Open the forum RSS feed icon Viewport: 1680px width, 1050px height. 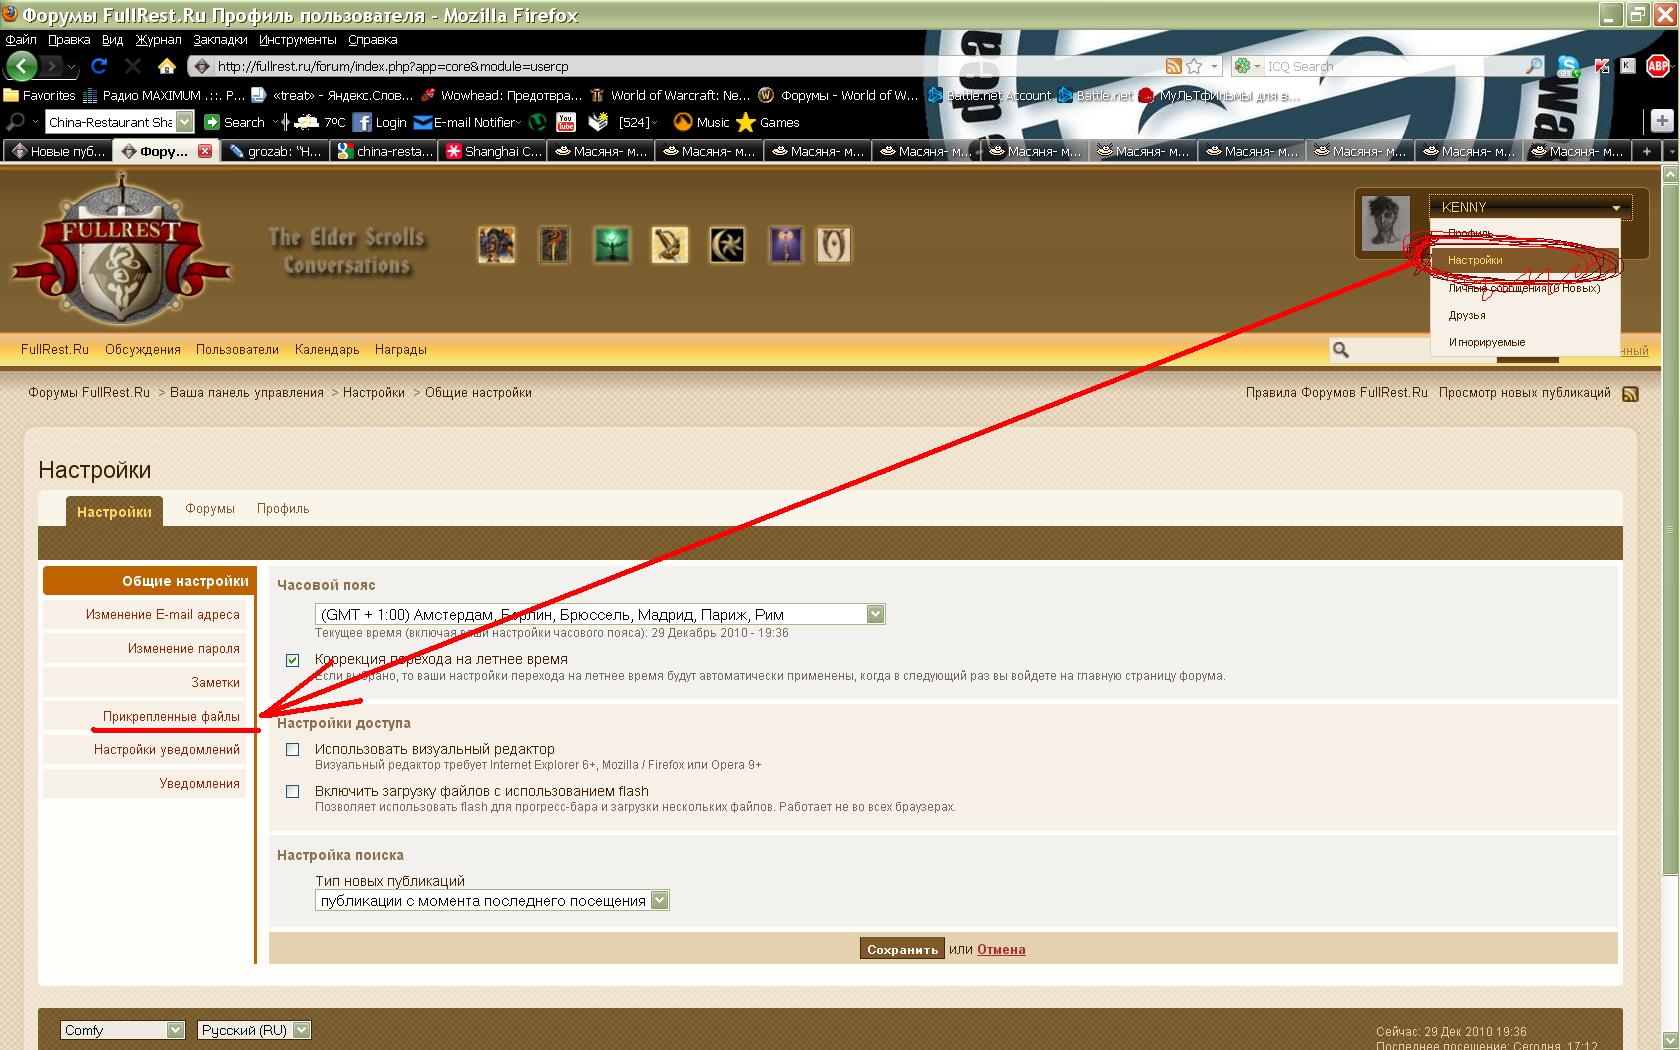[x=1630, y=393]
